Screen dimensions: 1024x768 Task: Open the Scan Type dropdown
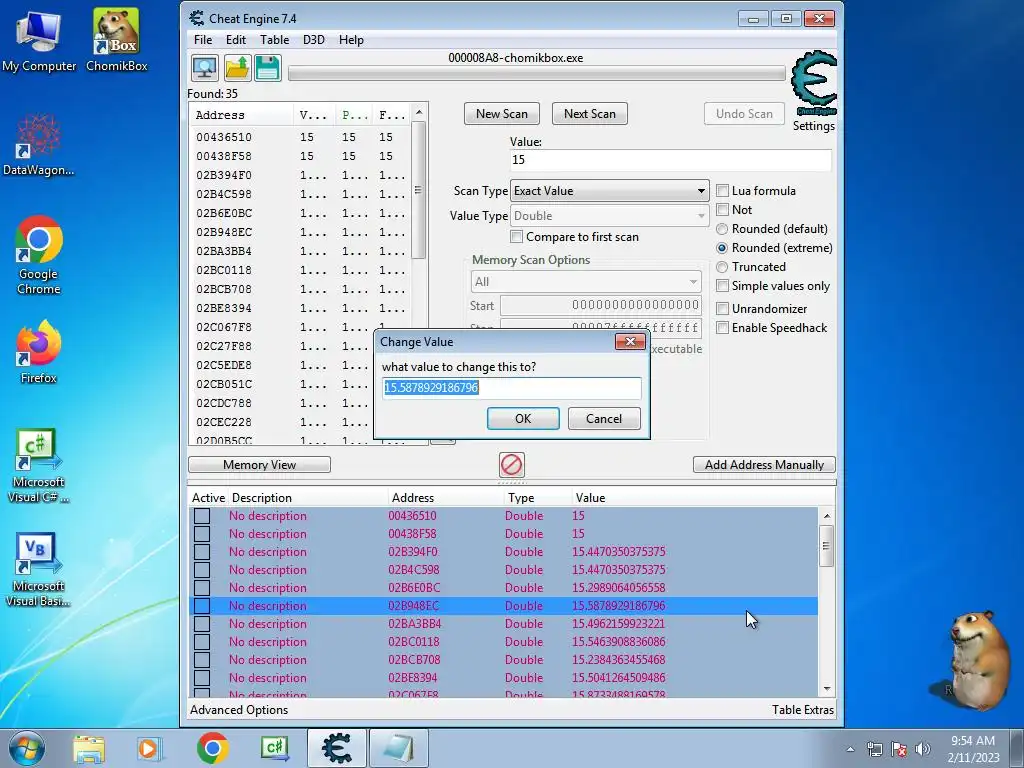(x=609, y=191)
